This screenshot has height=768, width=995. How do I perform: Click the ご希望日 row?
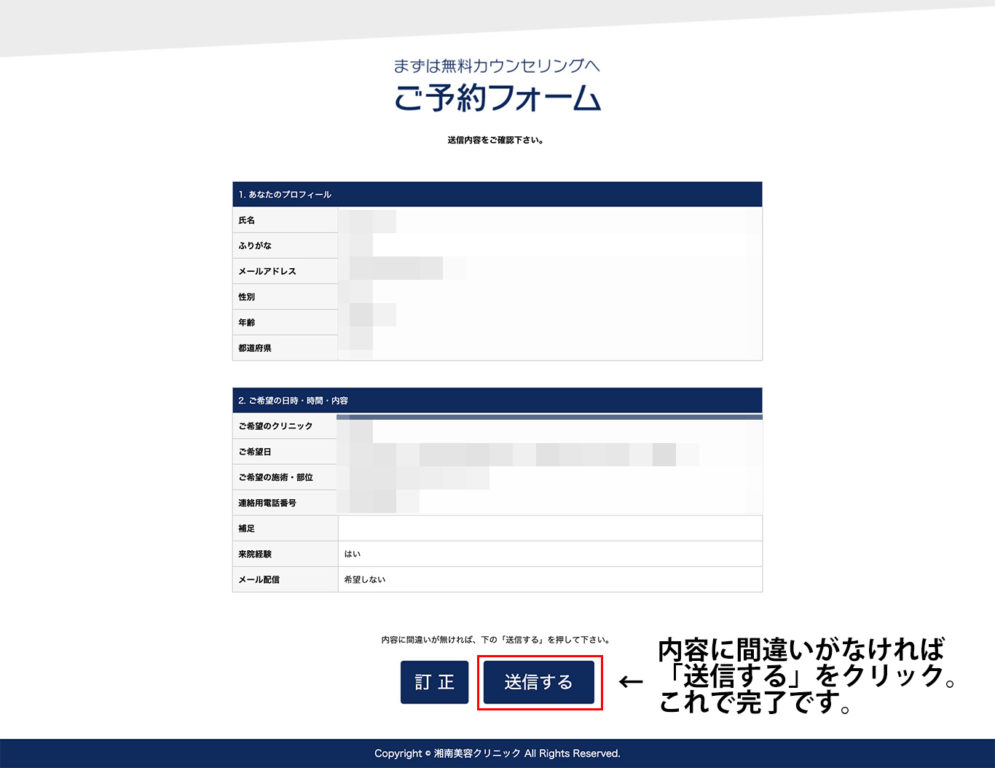(284, 452)
